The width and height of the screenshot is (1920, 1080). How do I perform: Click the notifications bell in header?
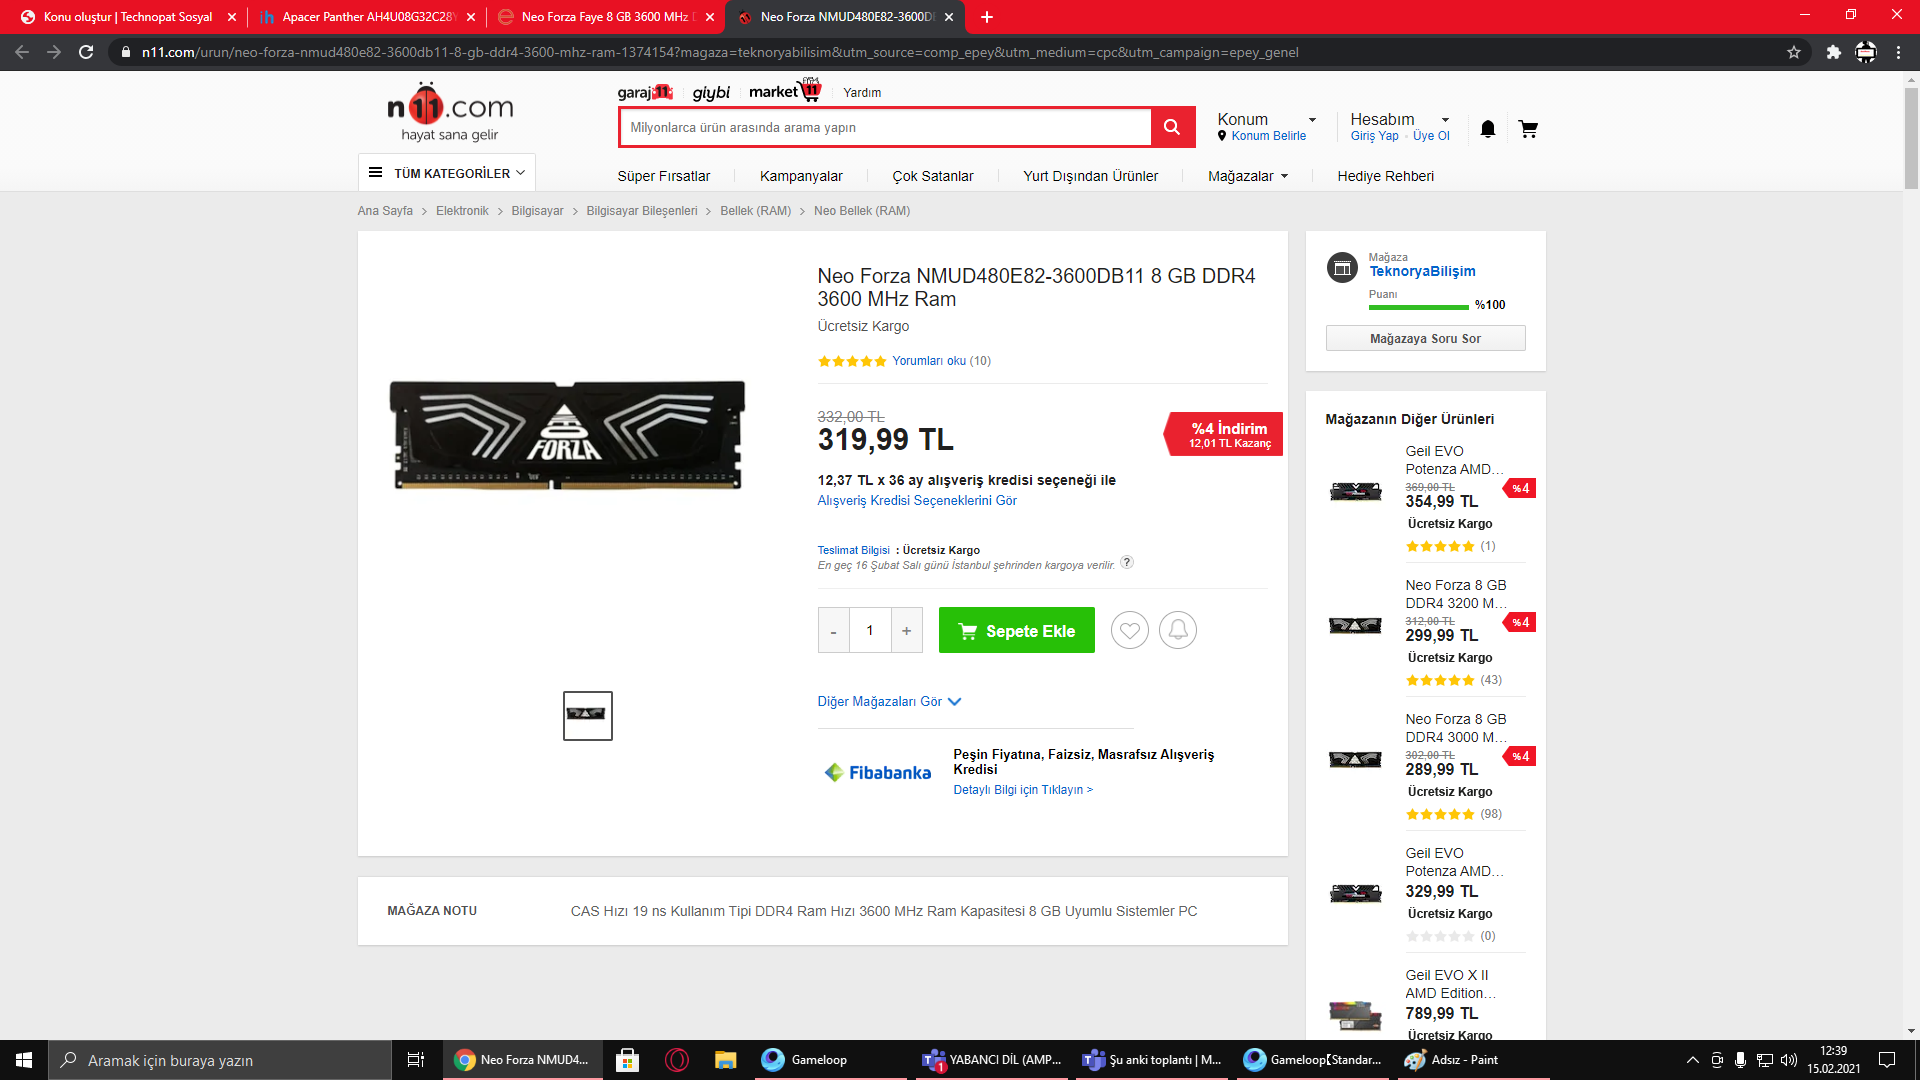click(x=1488, y=129)
